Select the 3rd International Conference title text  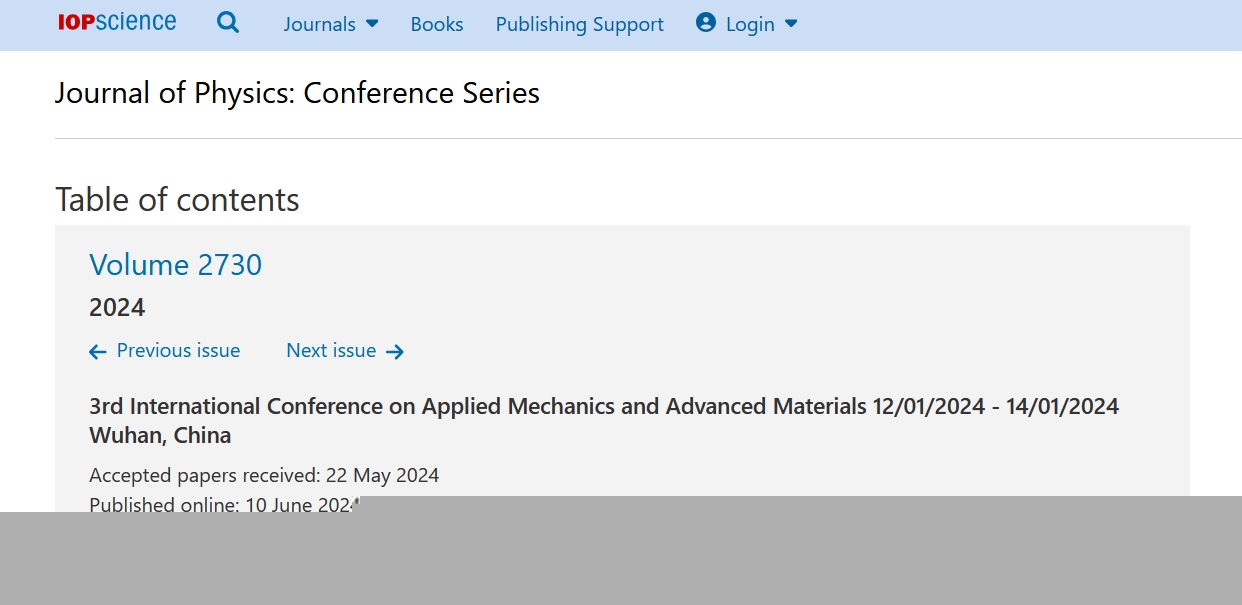click(604, 421)
